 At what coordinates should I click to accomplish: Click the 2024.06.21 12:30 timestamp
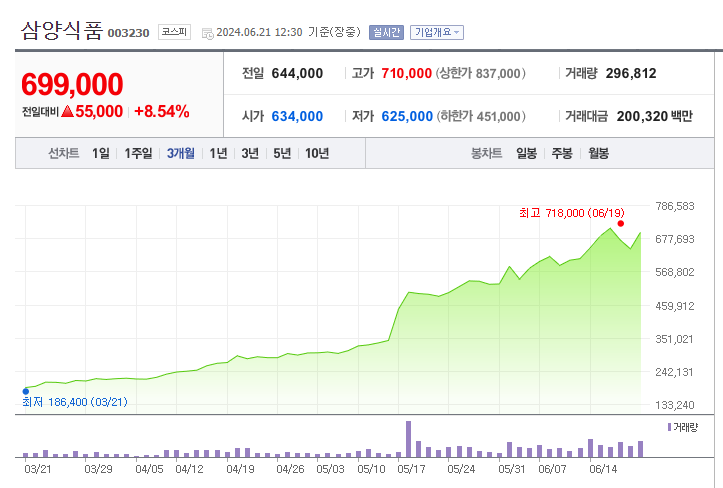(259, 32)
